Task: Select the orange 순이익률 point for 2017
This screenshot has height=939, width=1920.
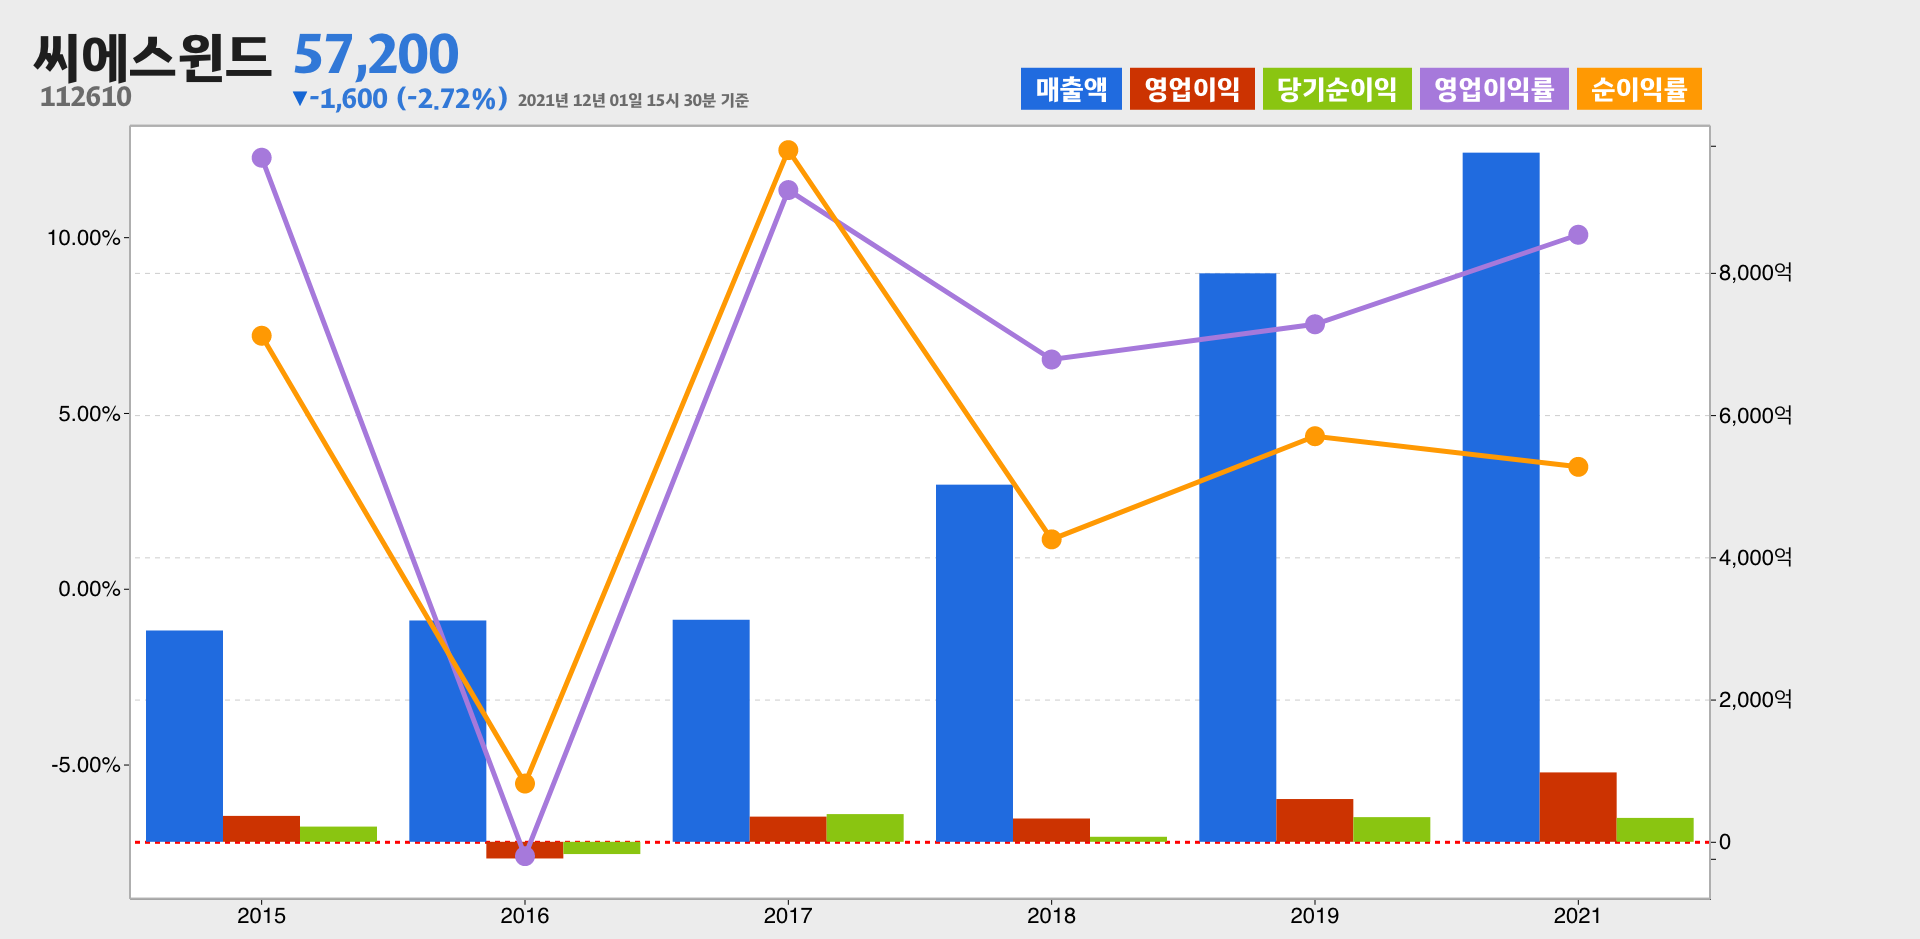Action: (788, 150)
